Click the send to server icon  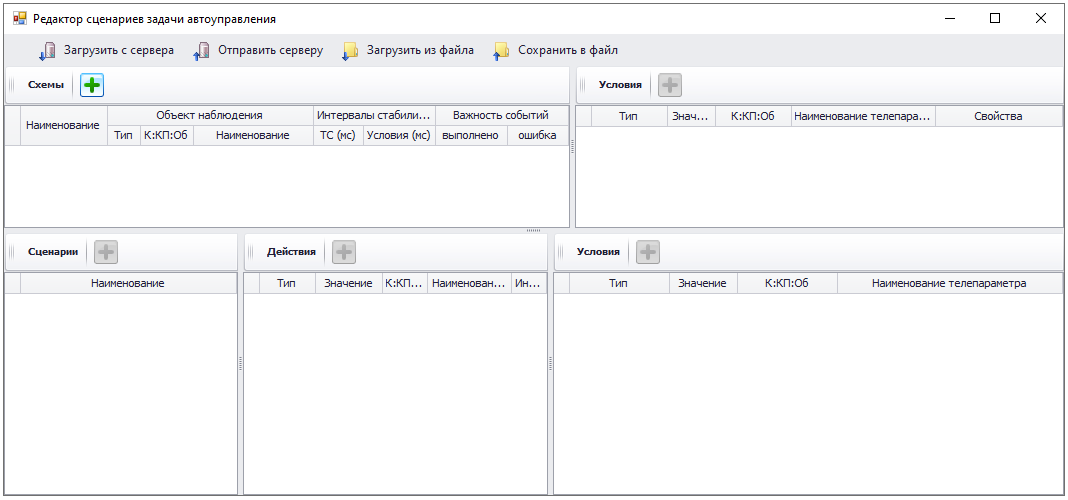(x=201, y=51)
